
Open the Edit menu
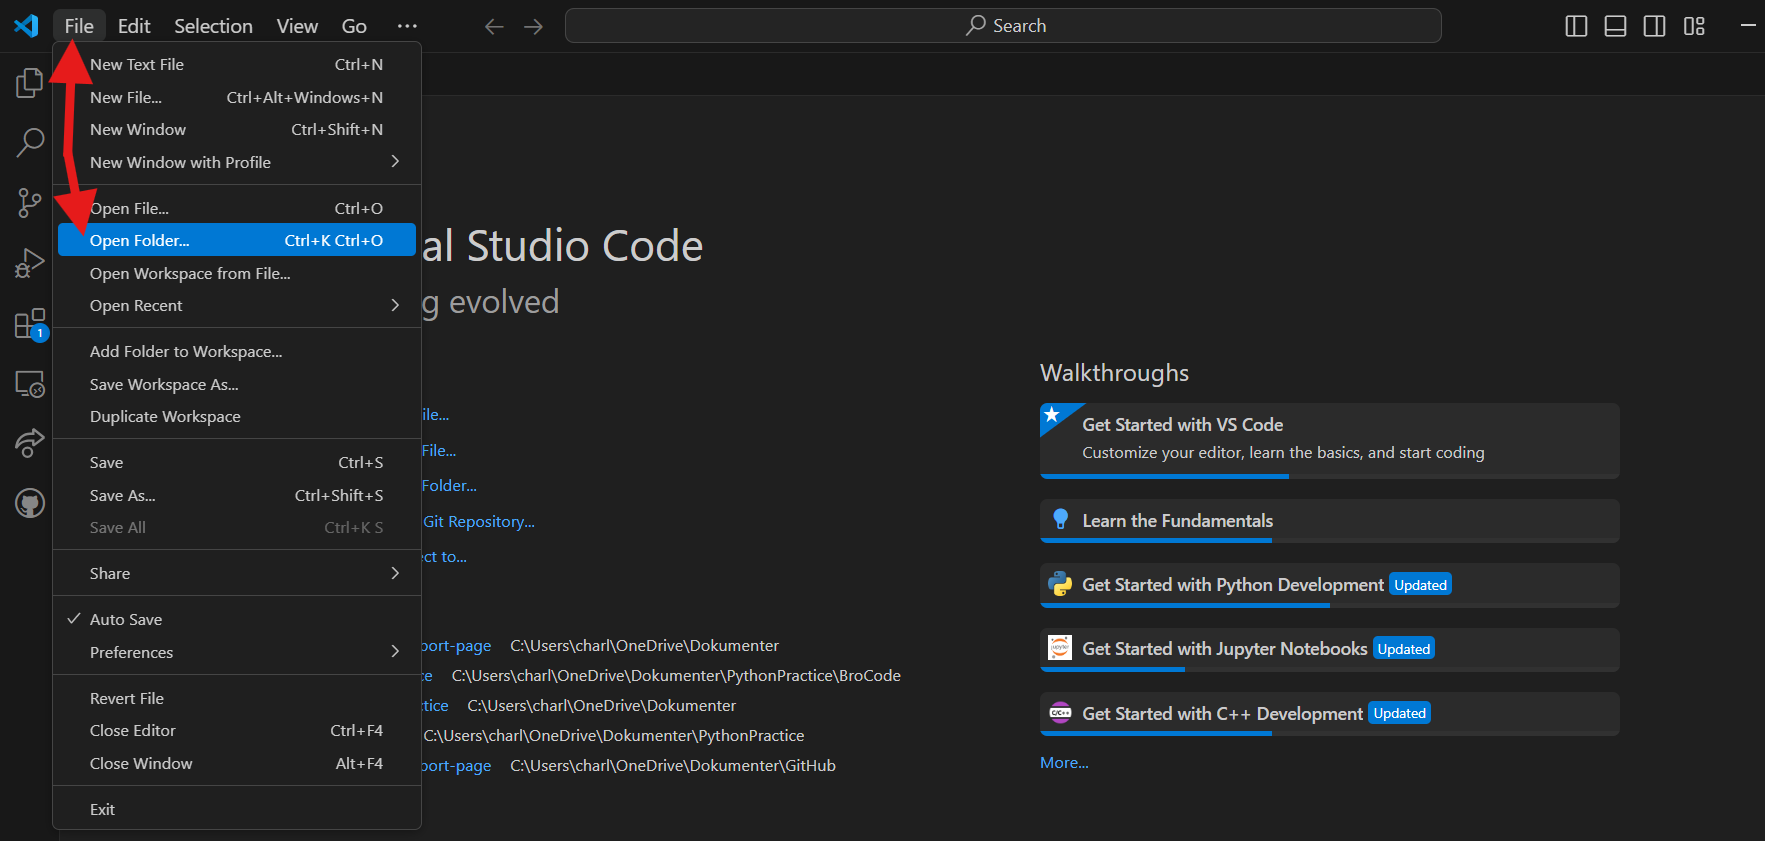(134, 26)
